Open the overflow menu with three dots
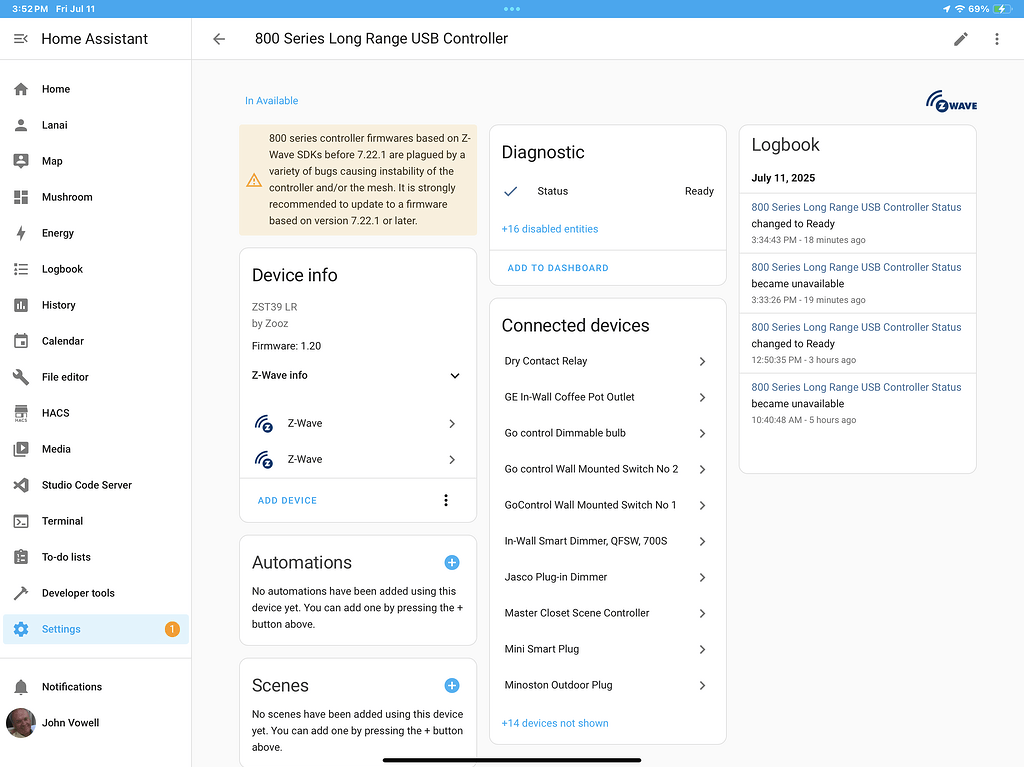The width and height of the screenshot is (1024, 767). [x=997, y=39]
